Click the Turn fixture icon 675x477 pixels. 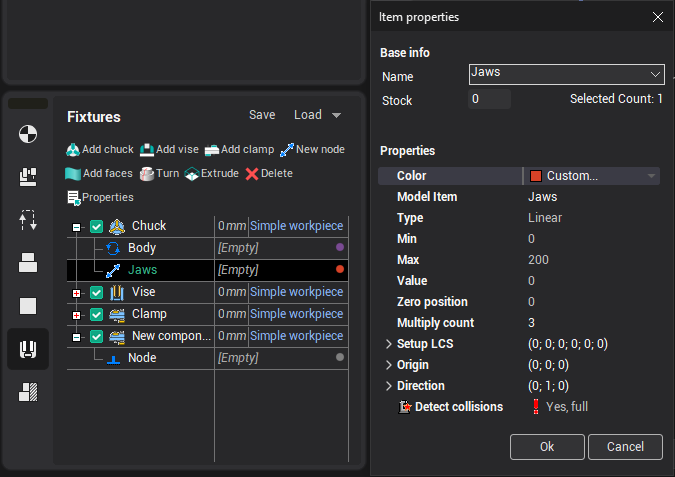click(147, 174)
